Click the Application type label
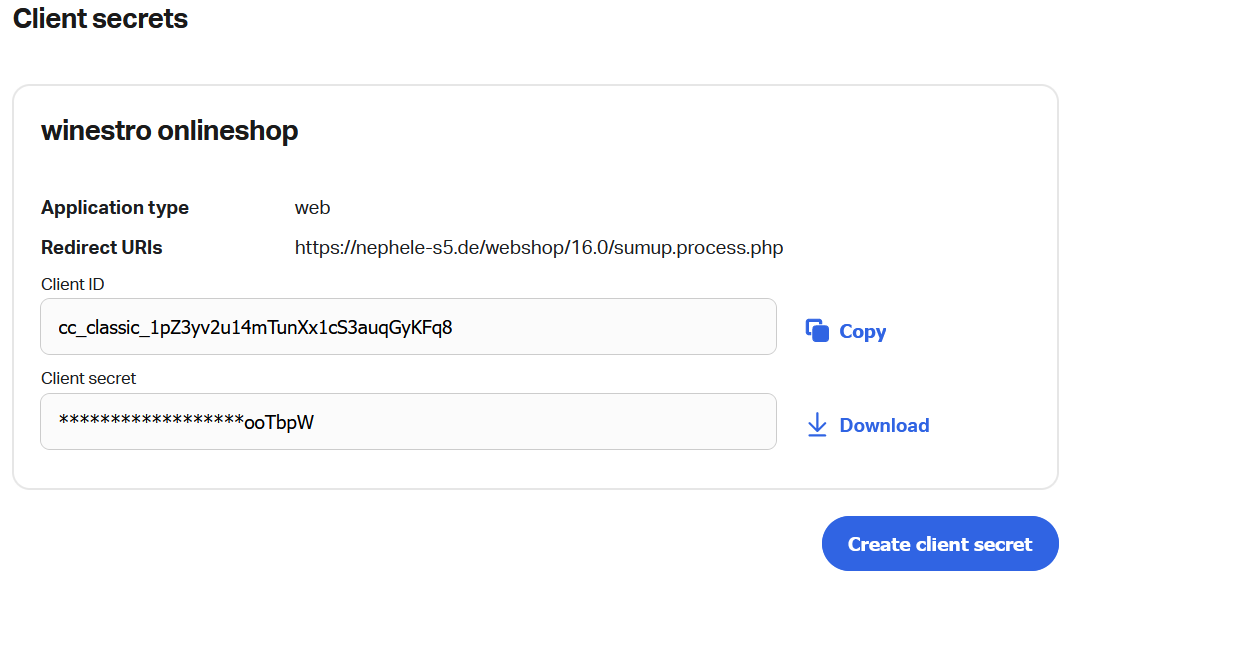This screenshot has height=648, width=1235. [x=115, y=208]
